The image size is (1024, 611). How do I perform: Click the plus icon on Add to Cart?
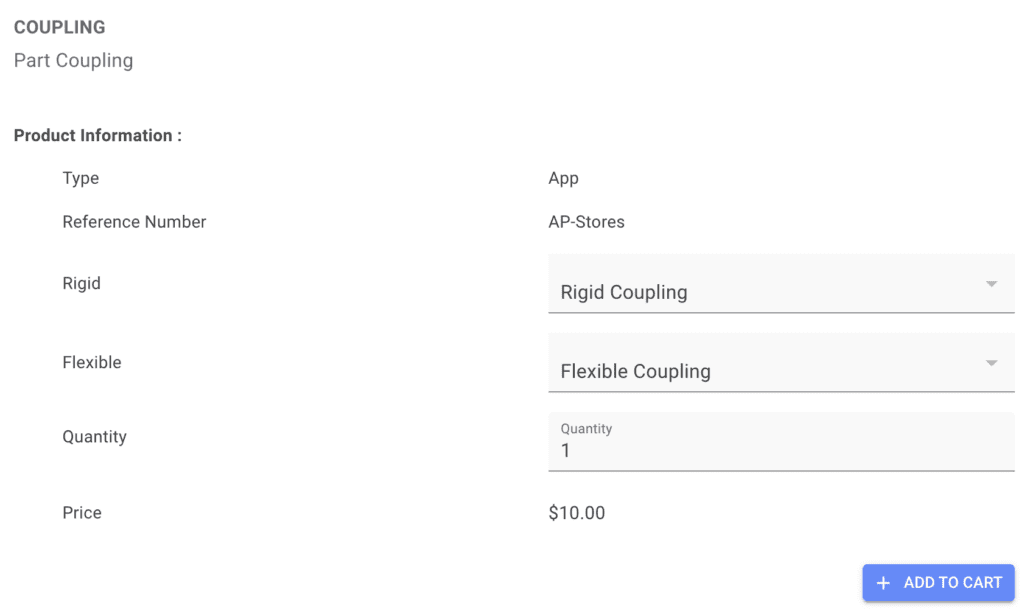pos(883,583)
